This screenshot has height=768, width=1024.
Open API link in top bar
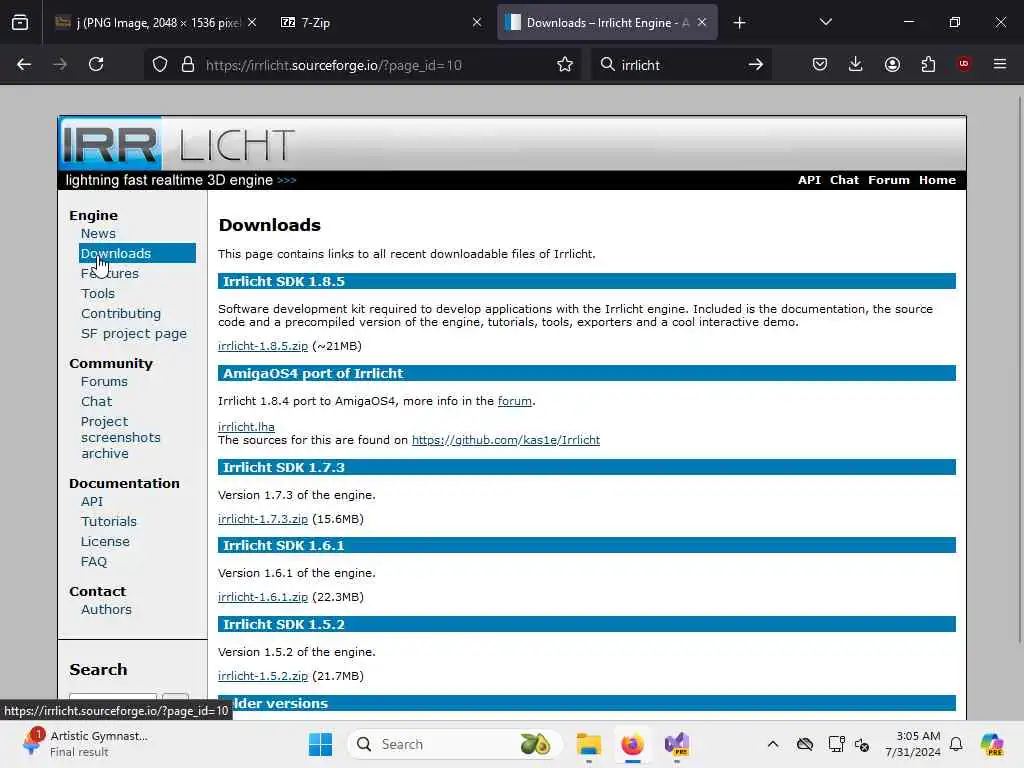pyautogui.click(x=809, y=180)
